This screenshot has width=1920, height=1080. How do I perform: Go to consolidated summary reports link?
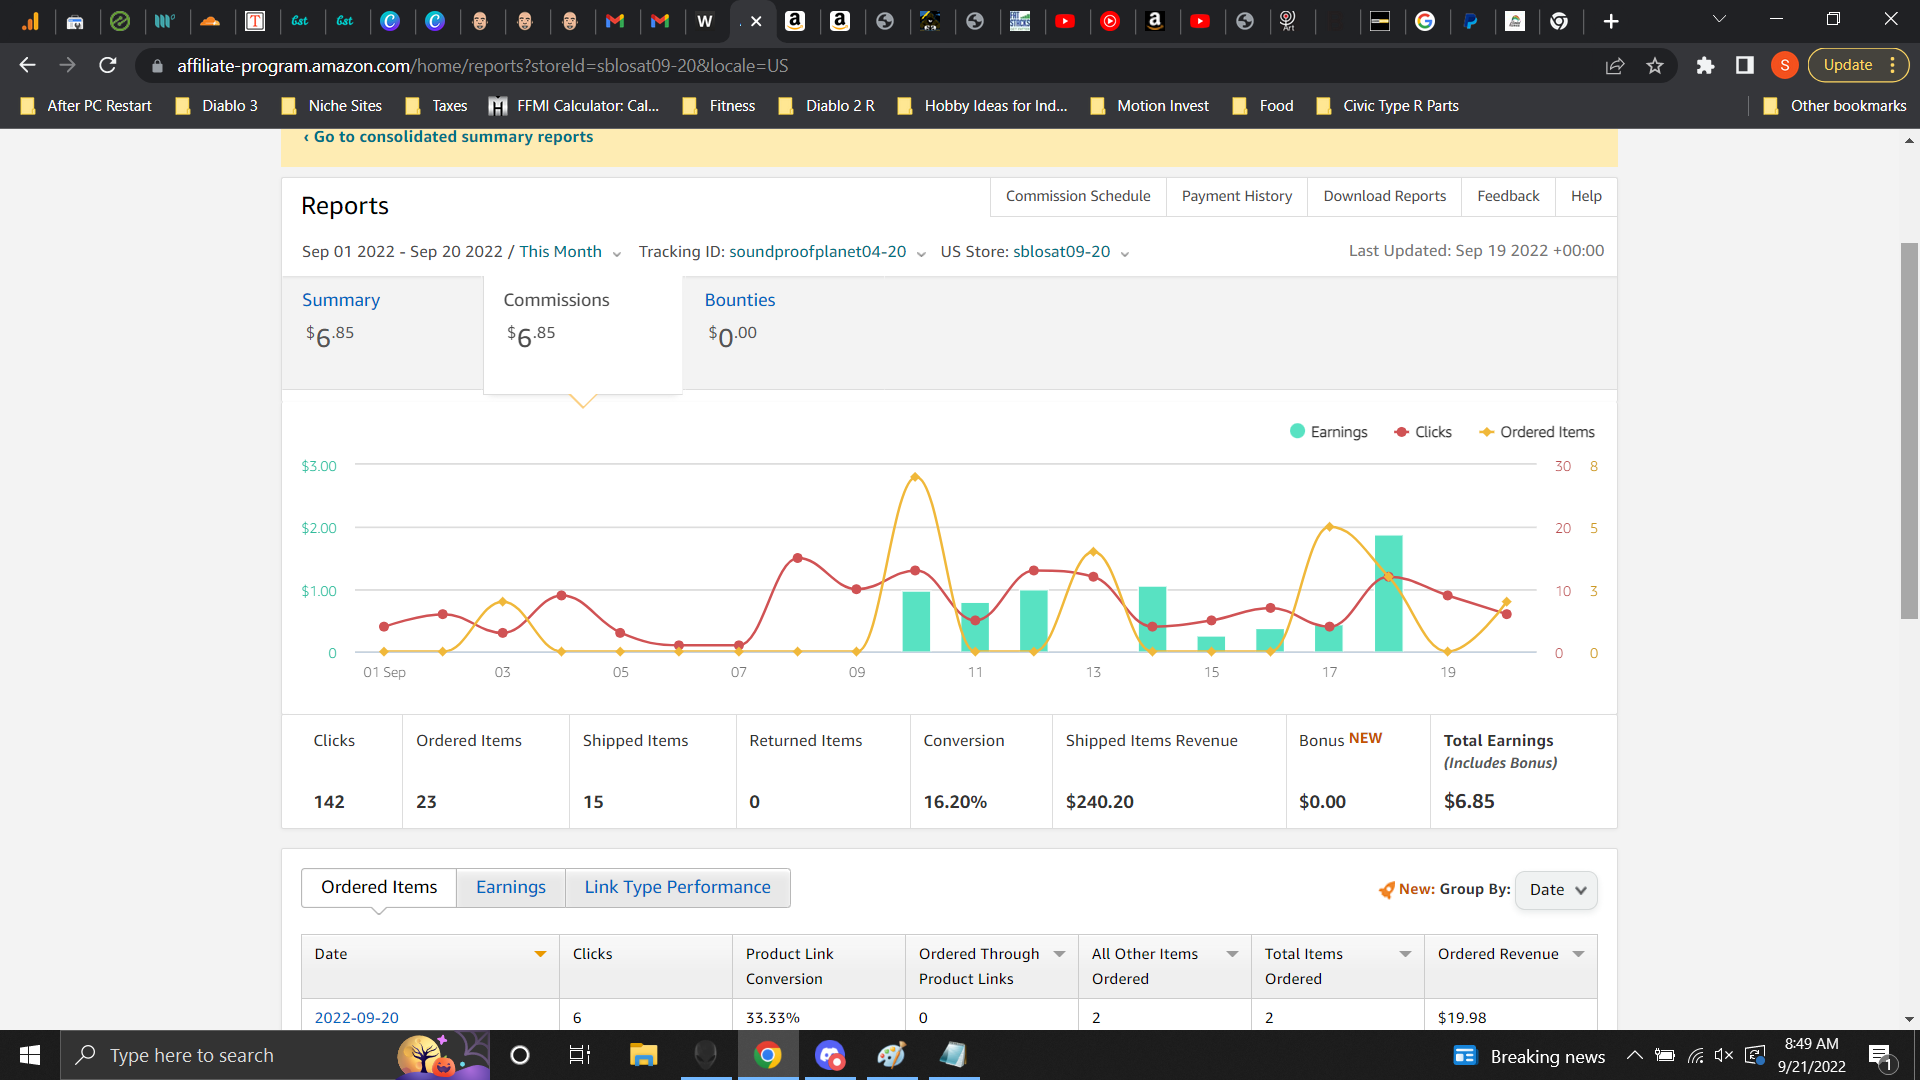tap(448, 137)
